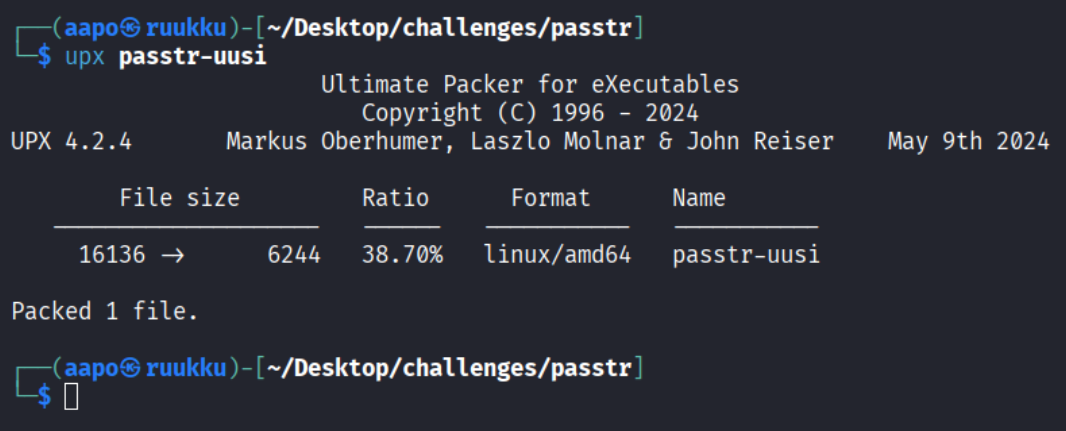
Task: Click the "File size" column header
Action: (179, 198)
